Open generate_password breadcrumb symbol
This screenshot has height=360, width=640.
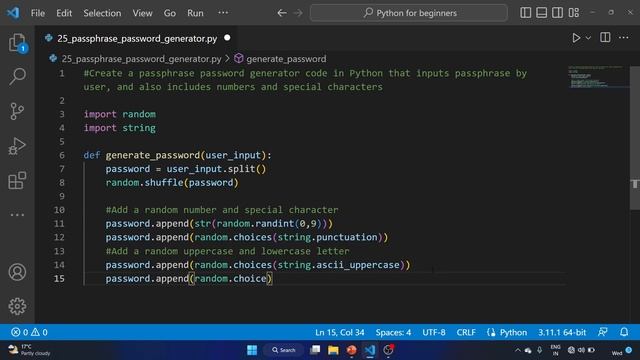pyautogui.click(x=286, y=59)
